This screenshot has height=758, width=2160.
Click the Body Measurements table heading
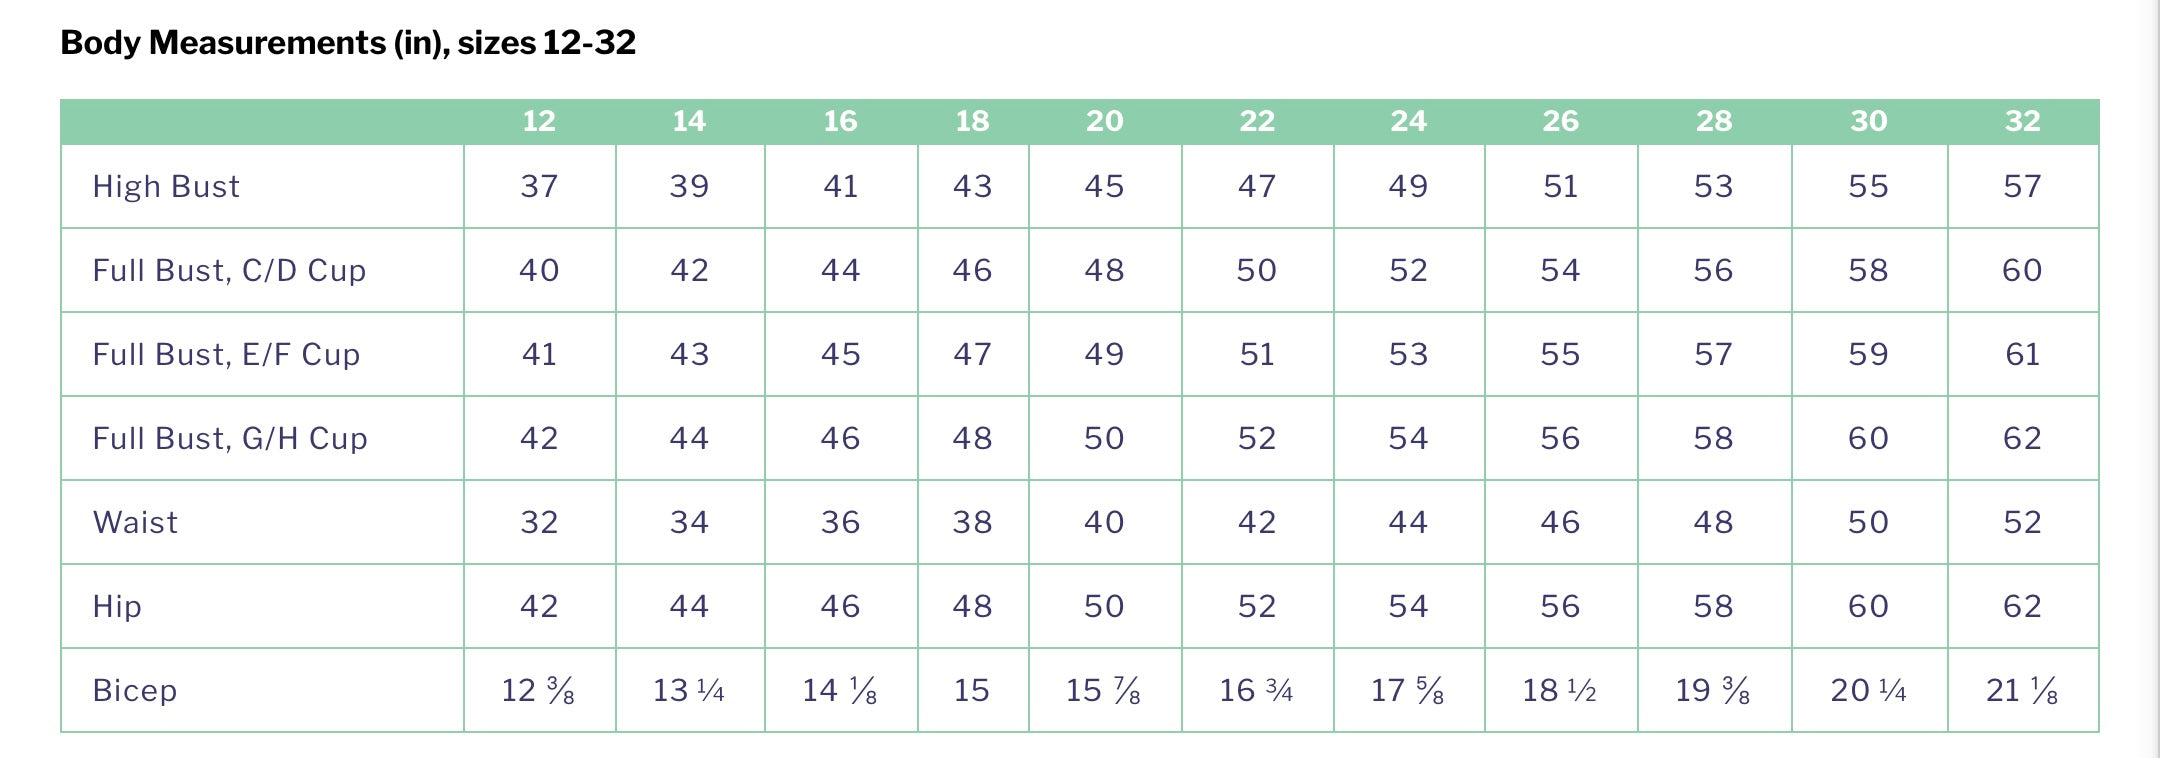point(348,43)
